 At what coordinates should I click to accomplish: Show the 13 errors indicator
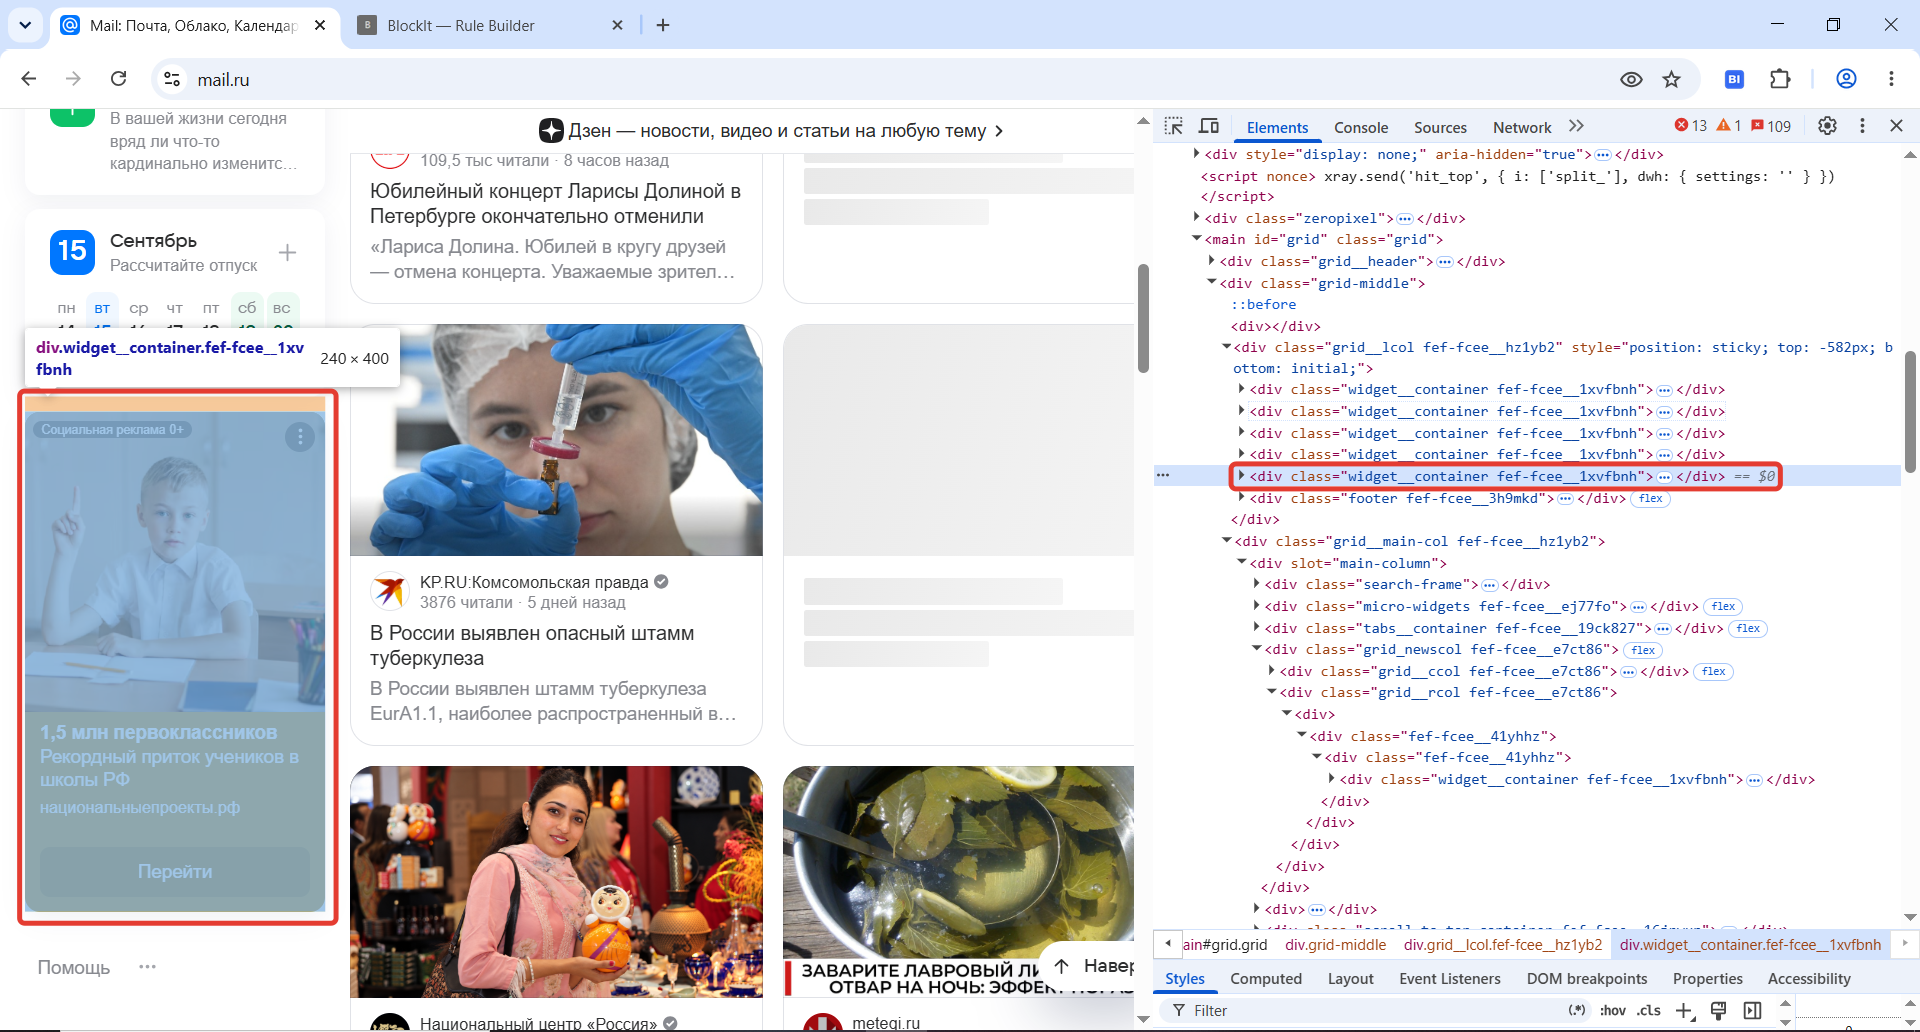coord(1691,126)
